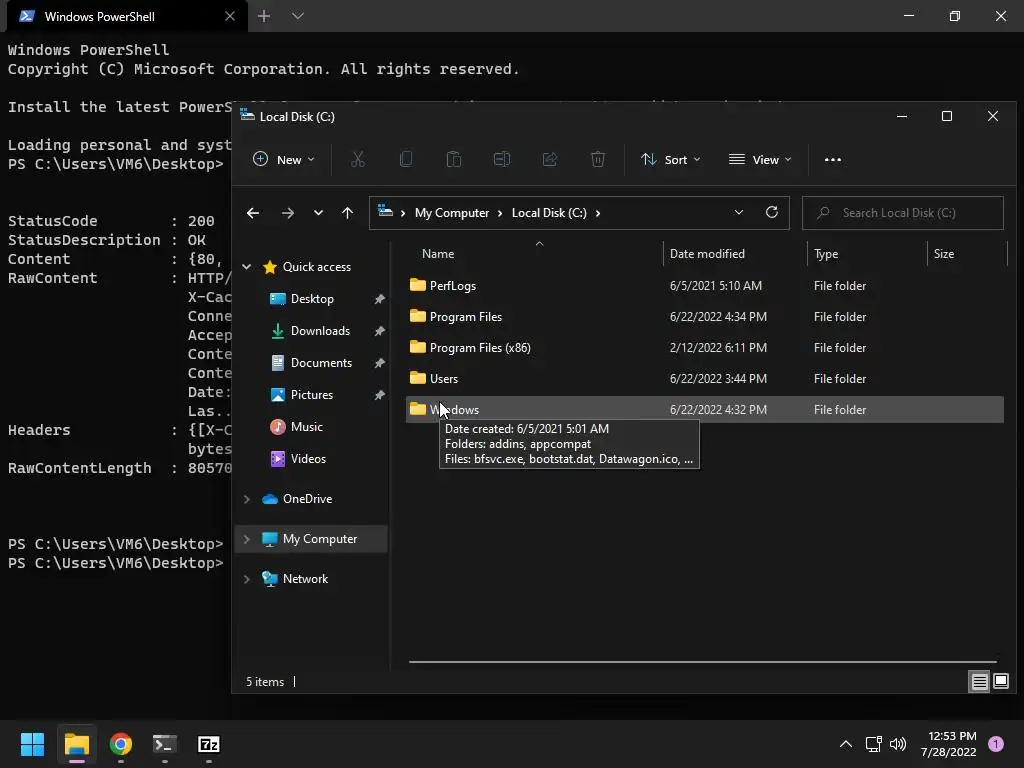Select Videos in navigation pane
1024x768 pixels.
click(308, 459)
